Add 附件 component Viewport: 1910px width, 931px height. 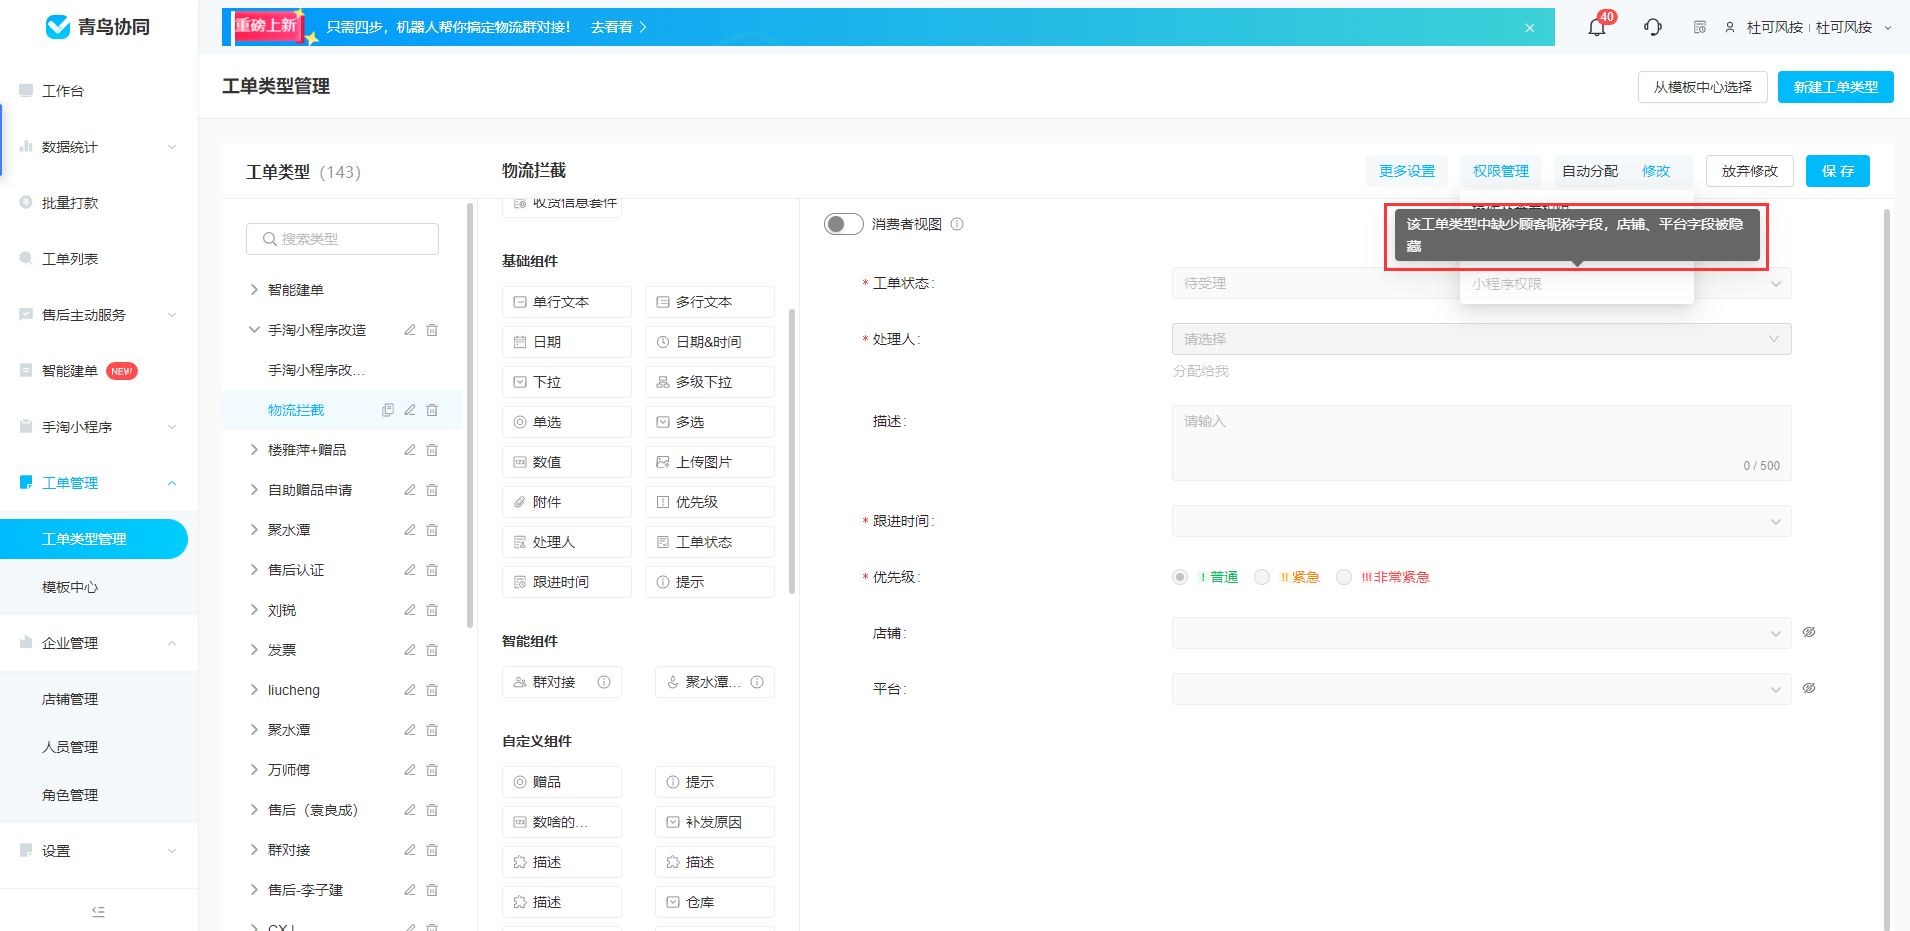click(567, 502)
